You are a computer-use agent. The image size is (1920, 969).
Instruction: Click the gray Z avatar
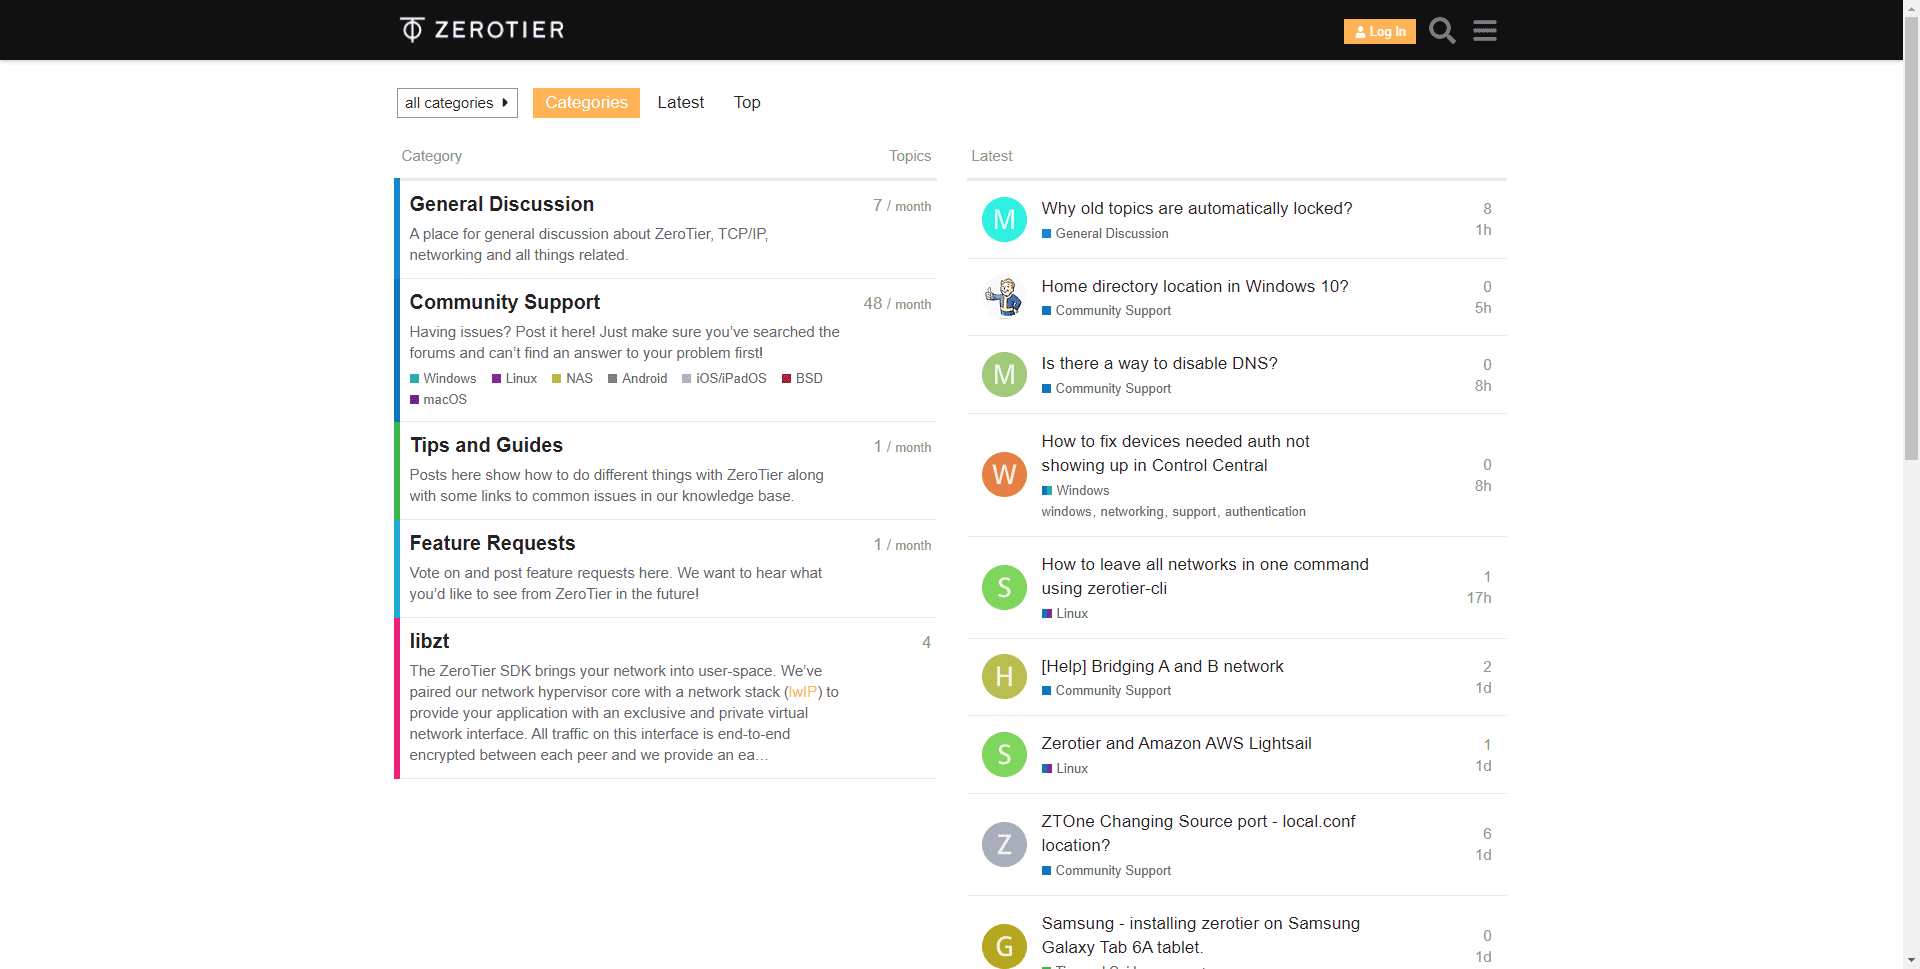click(x=1004, y=844)
